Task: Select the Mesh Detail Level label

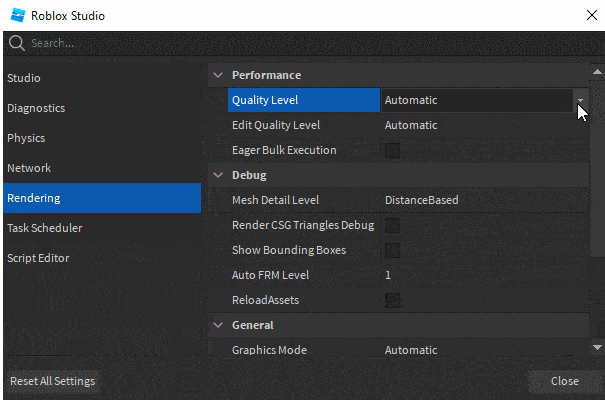Action: tap(275, 200)
